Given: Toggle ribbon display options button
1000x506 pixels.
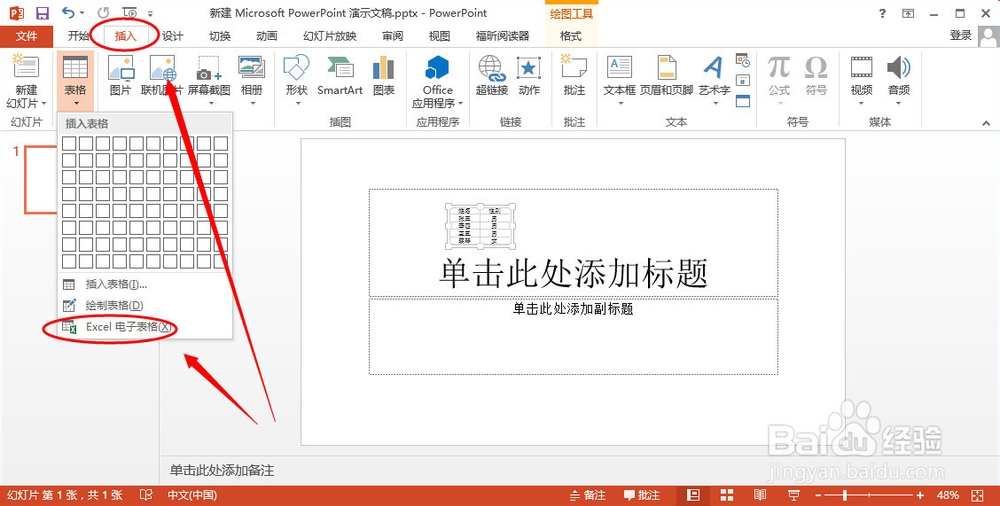Looking at the screenshot, I should [x=909, y=13].
